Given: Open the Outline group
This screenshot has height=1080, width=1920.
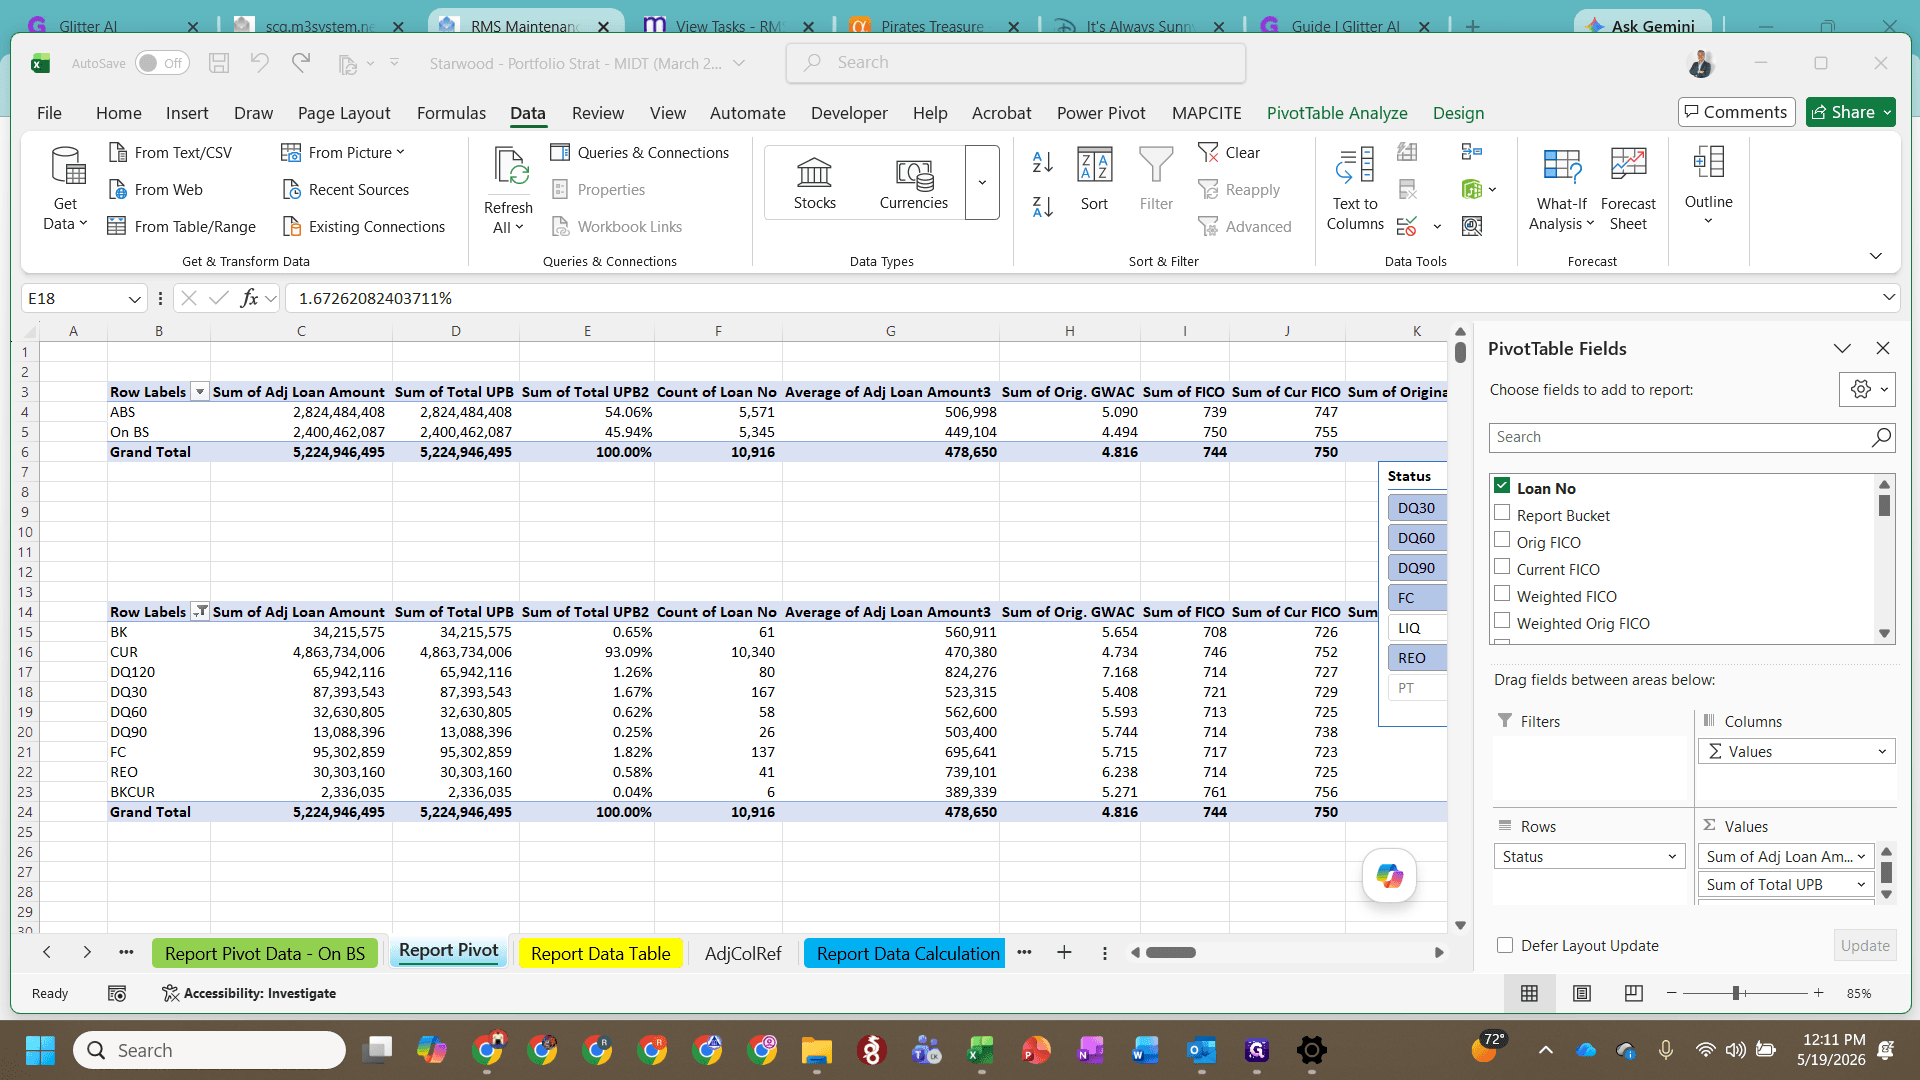Looking at the screenshot, I should pyautogui.click(x=1708, y=186).
